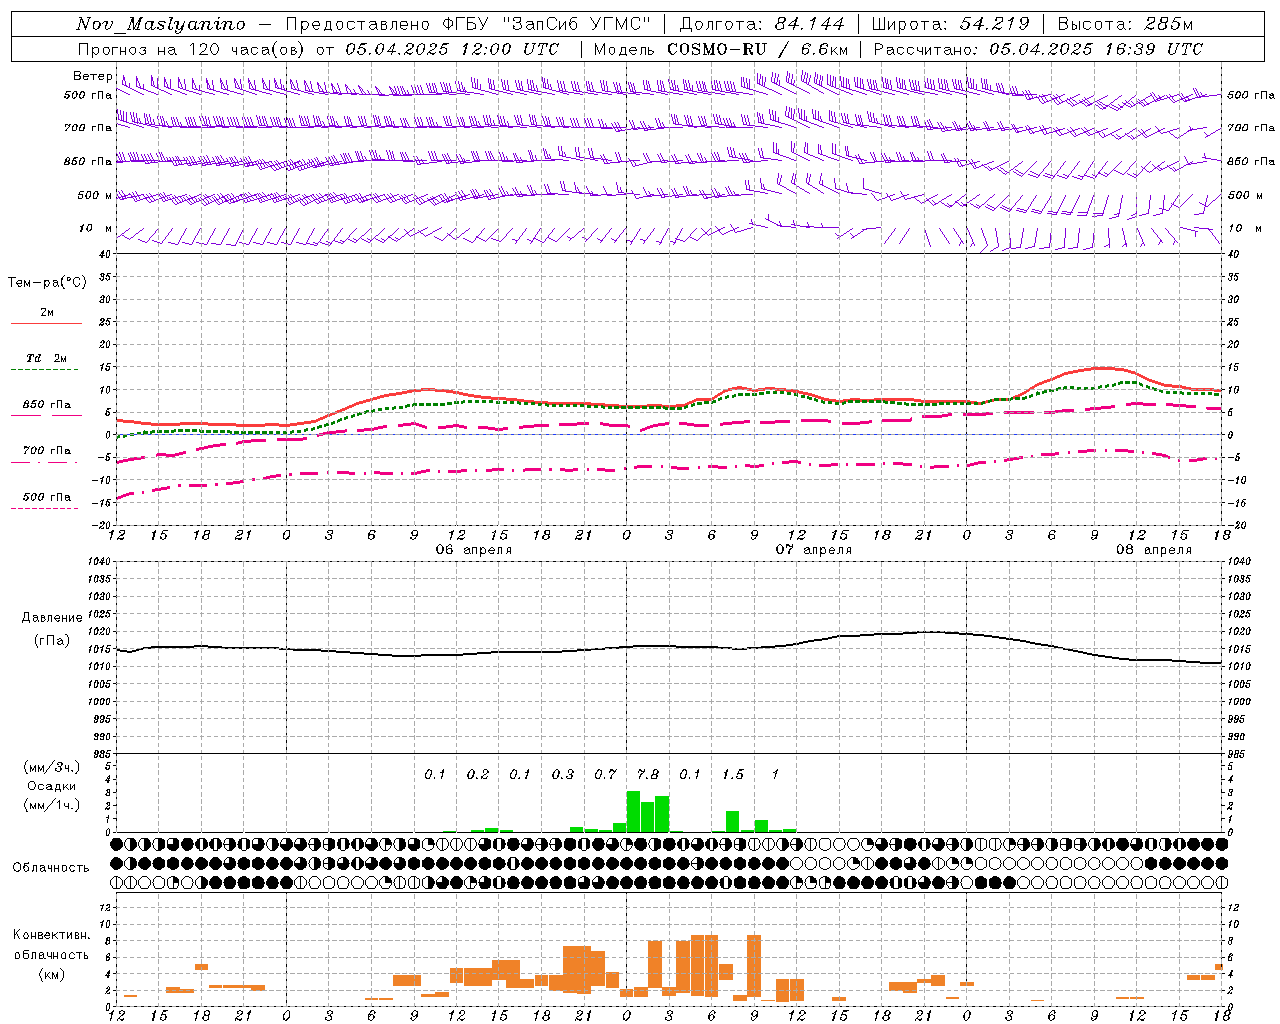The width and height of the screenshot is (1280, 1024).
Task: Click the Конвективн. convective cloud label
Action: pyautogui.click(x=52, y=935)
